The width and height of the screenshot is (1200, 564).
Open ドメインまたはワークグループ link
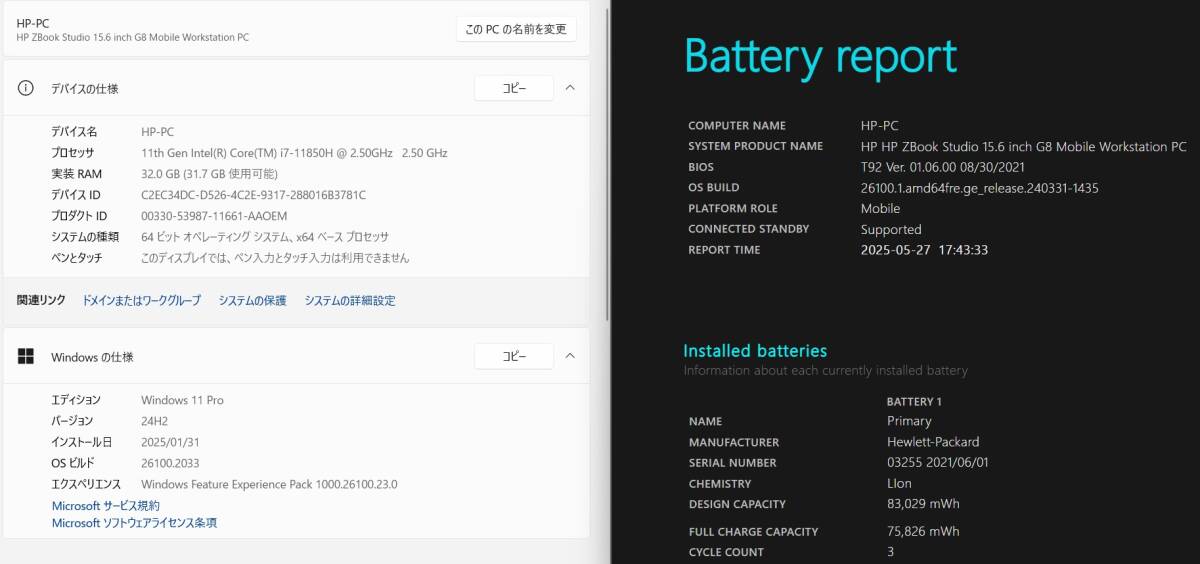pyautogui.click(x=141, y=300)
